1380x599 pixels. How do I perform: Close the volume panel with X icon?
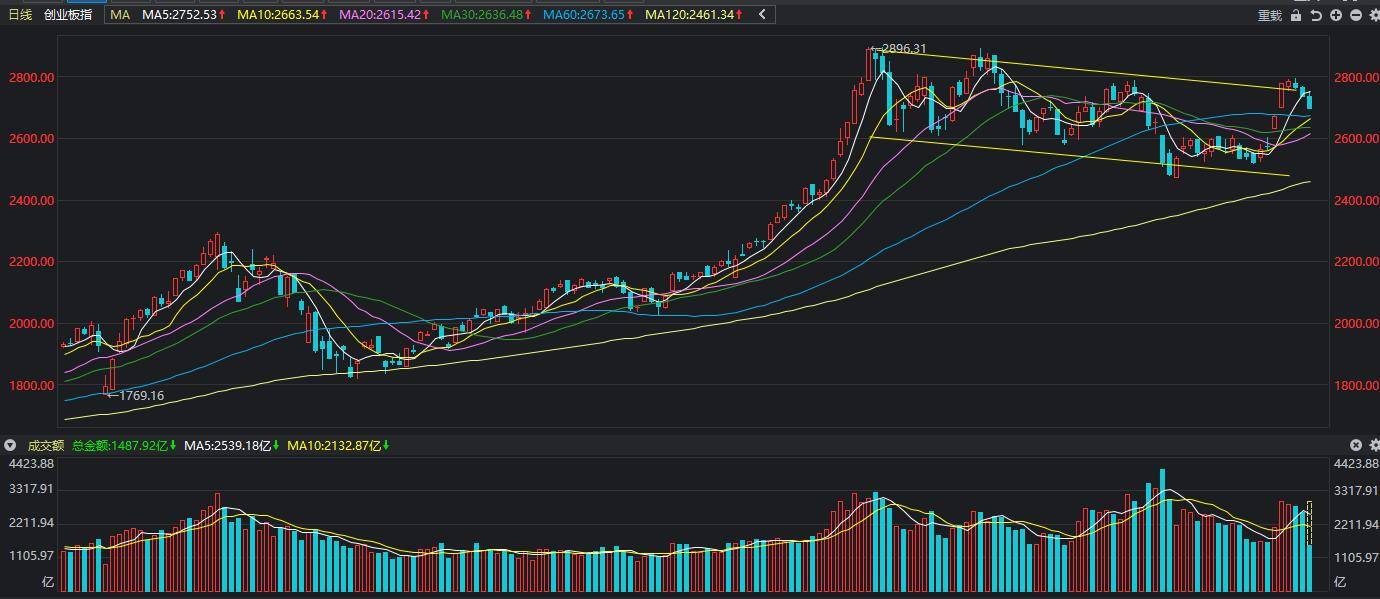(1356, 445)
